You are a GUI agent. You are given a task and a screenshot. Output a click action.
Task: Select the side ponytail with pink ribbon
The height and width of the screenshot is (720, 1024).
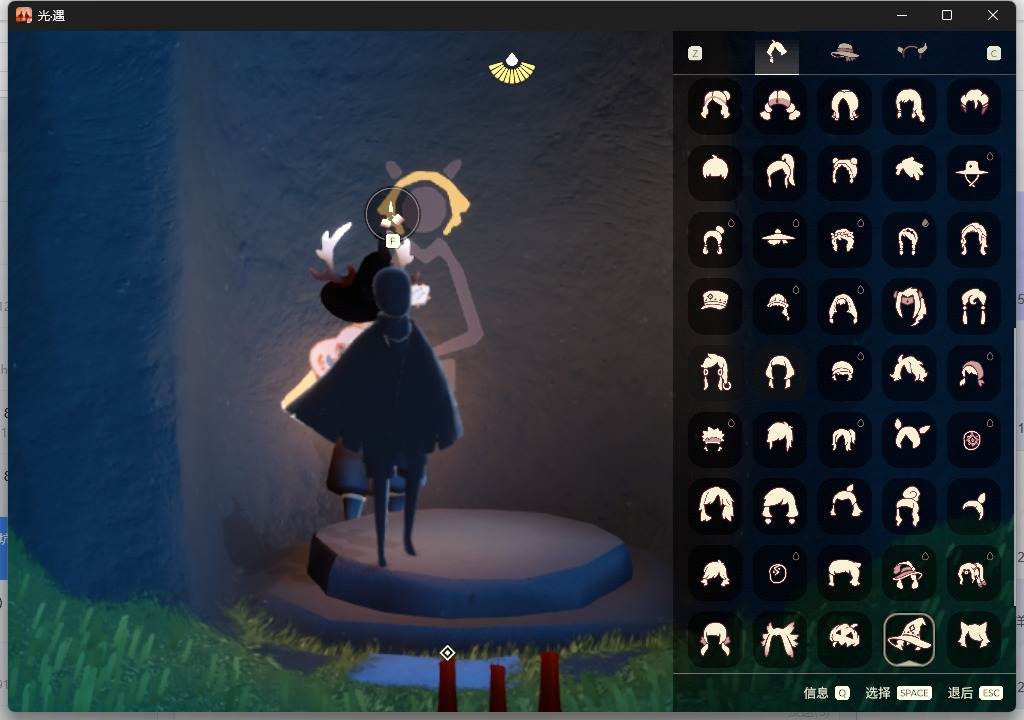[973, 573]
